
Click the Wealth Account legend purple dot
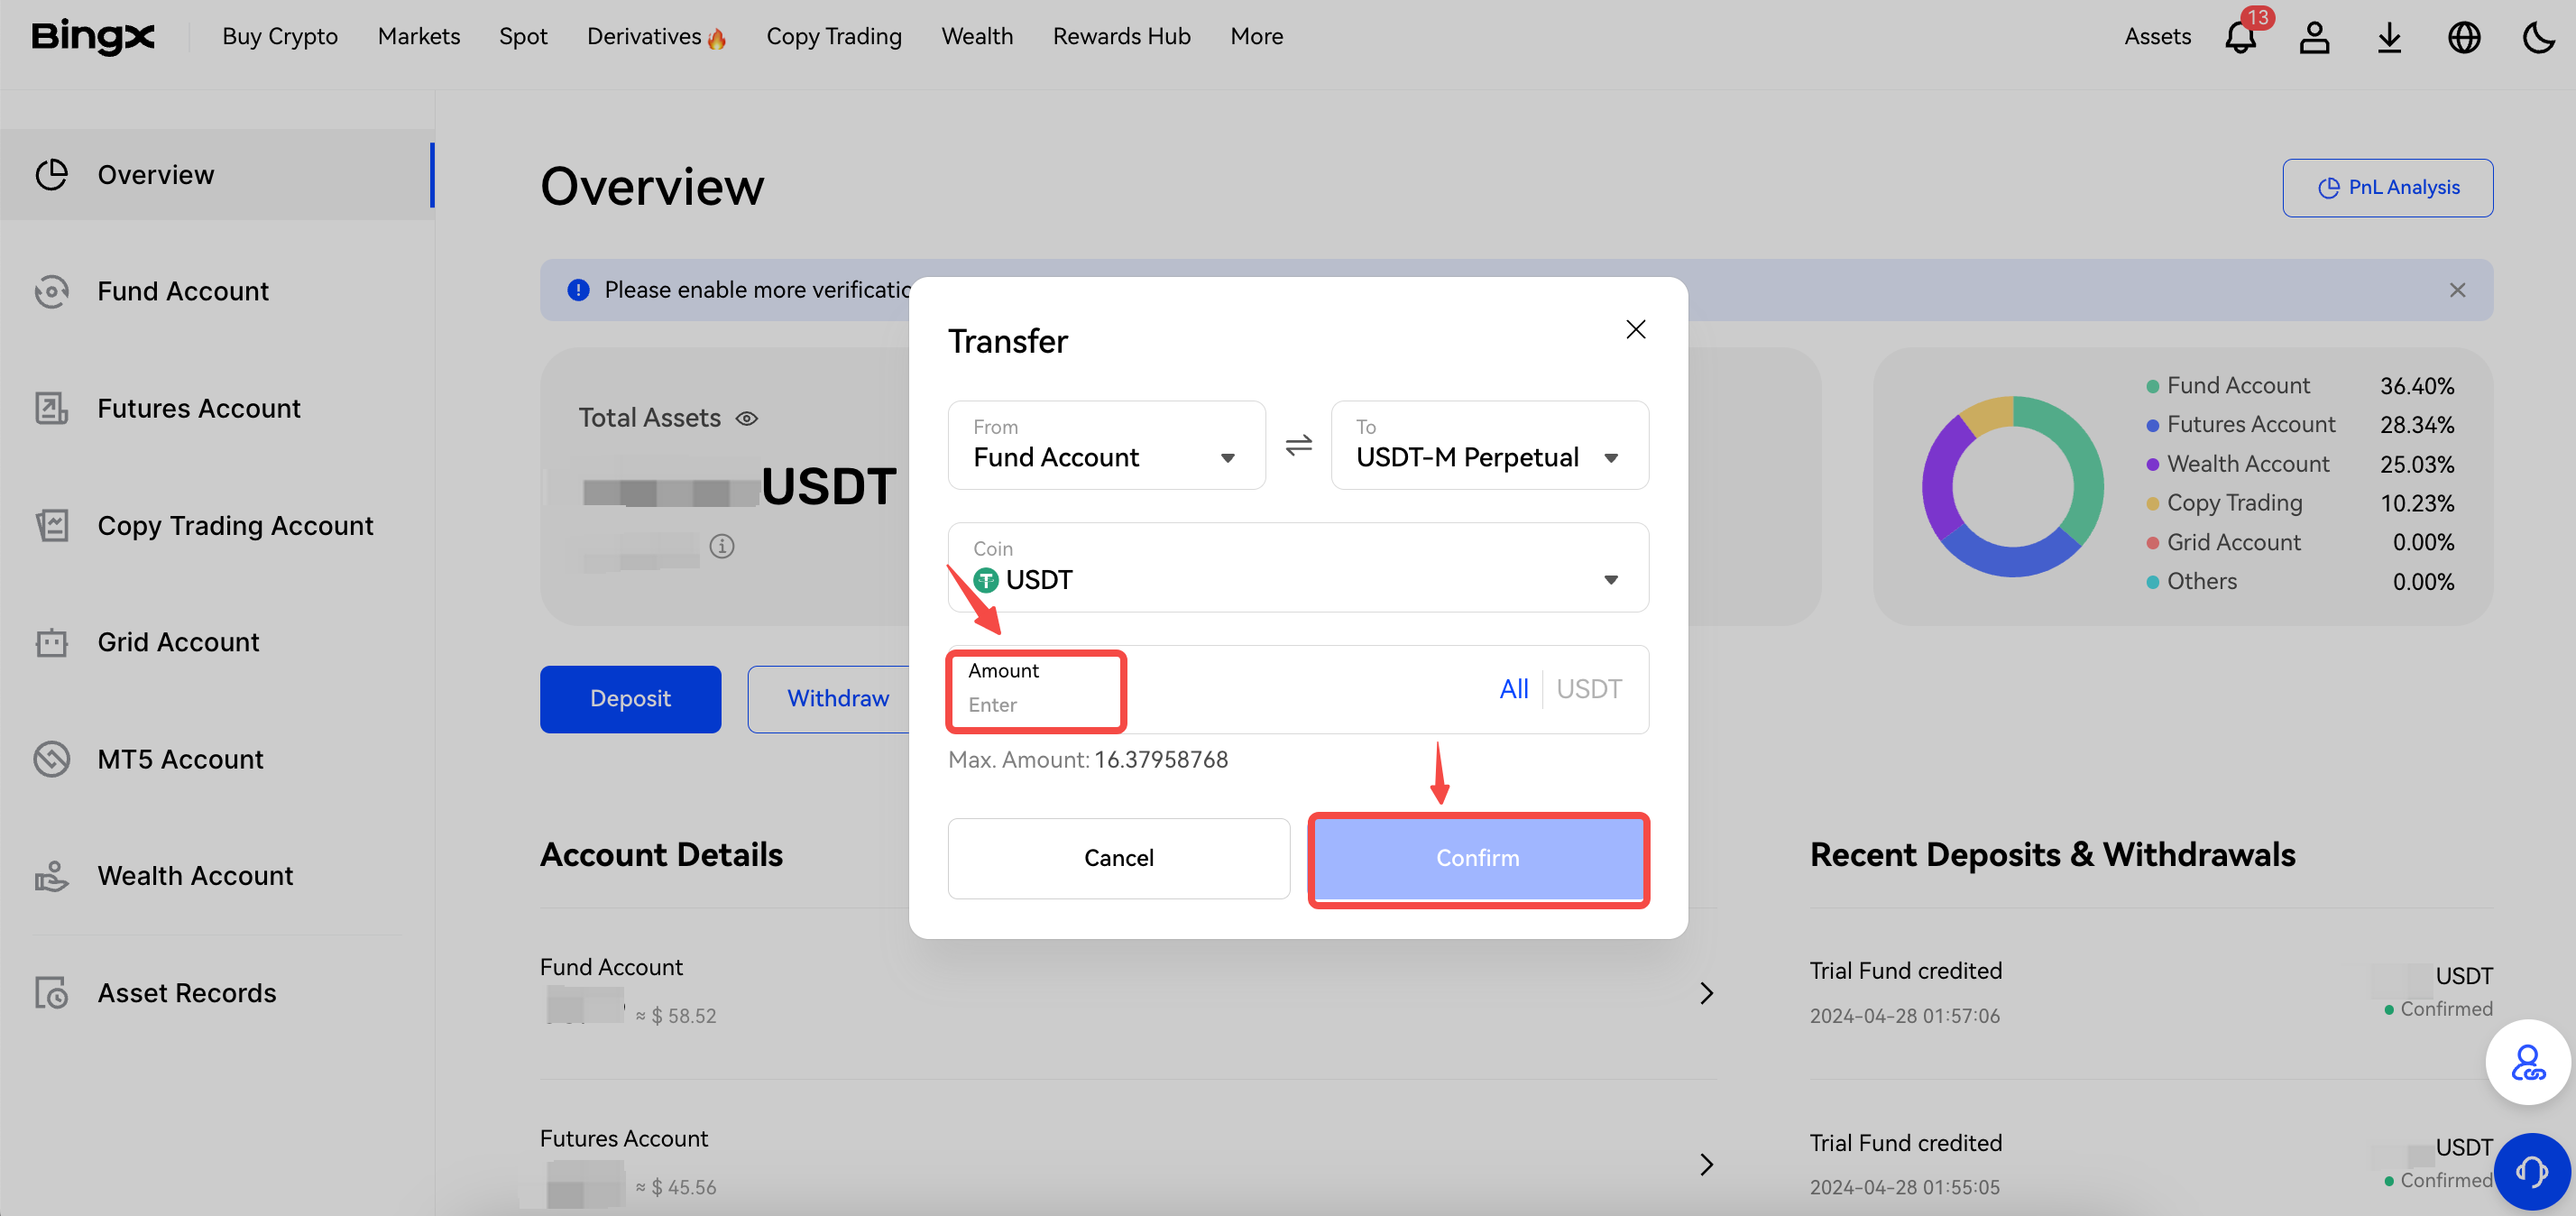(x=2152, y=464)
